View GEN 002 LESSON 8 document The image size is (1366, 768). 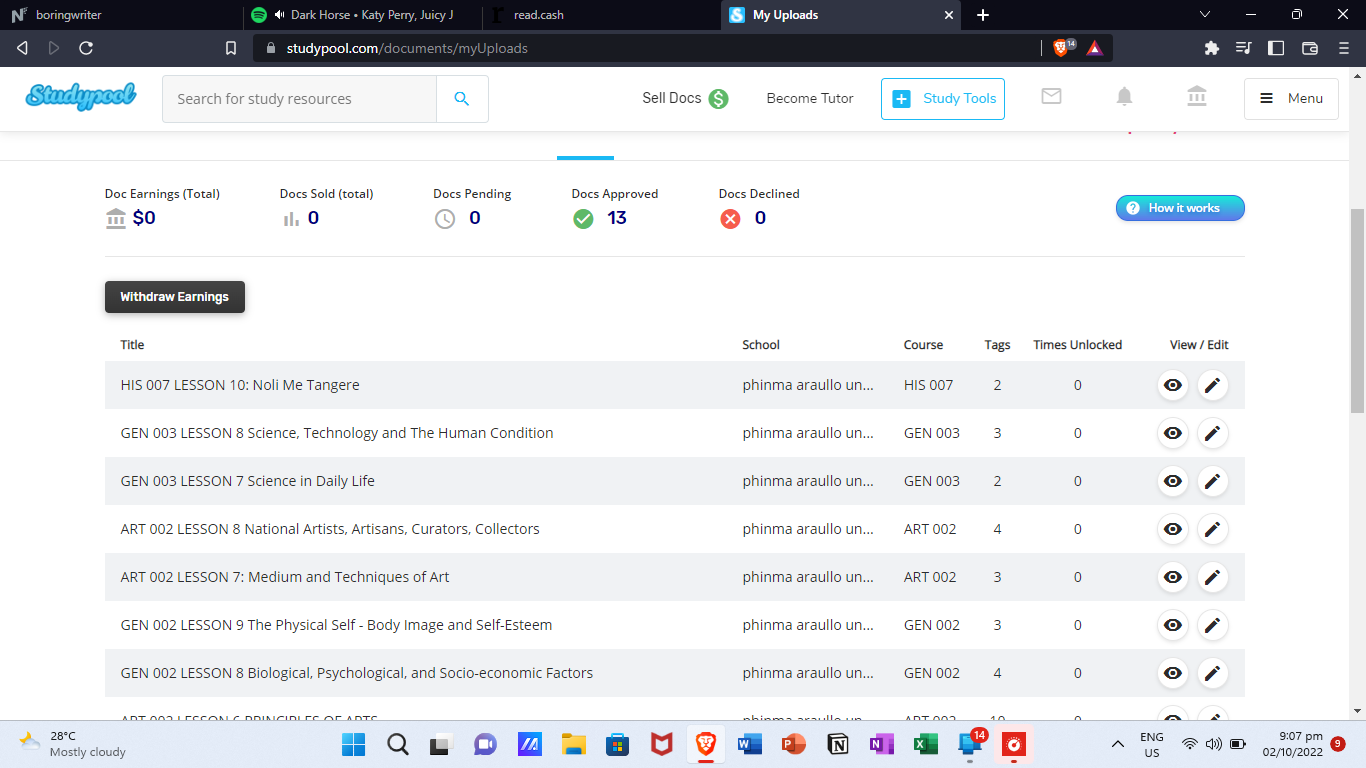[x=1173, y=673]
